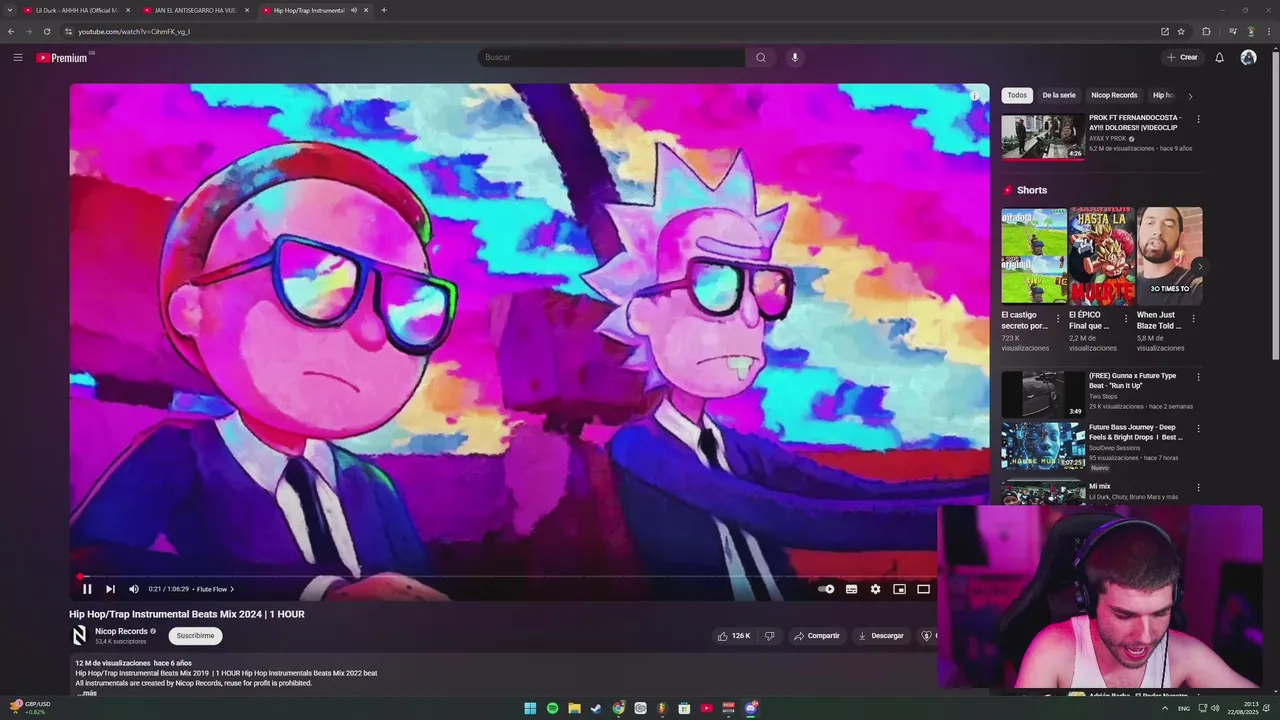Dislike the video with thumbs down
This screenshot has width=1280, height=720.
[x=769, y=636]
